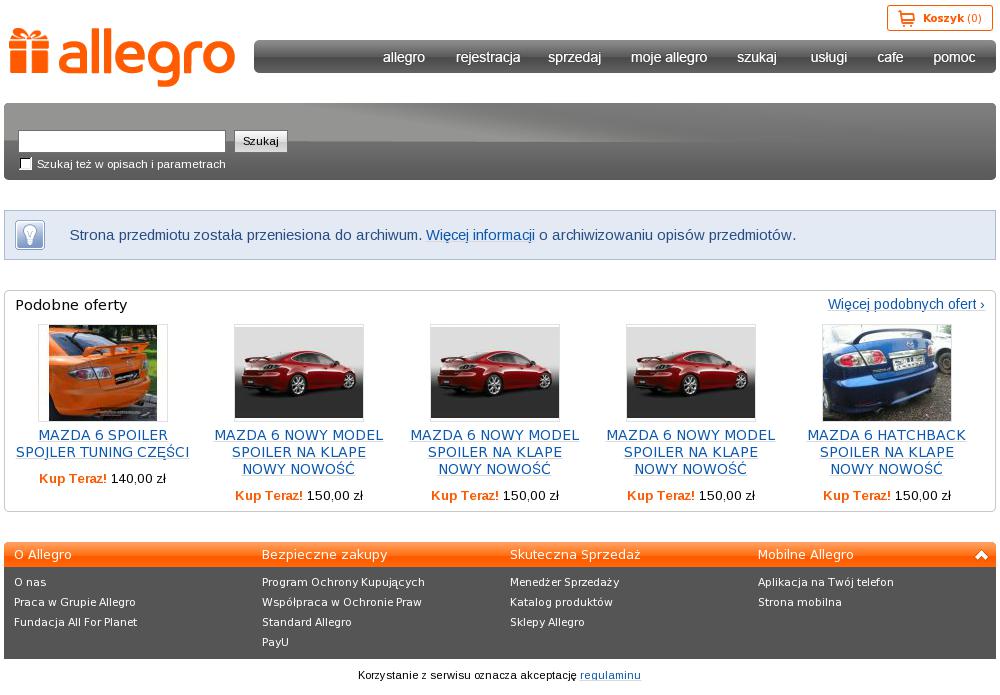This screenshot has height=695, width=1000.
Task: Click the Skuteczna Sprzedaż footer heading
Action: click(575, 555)
